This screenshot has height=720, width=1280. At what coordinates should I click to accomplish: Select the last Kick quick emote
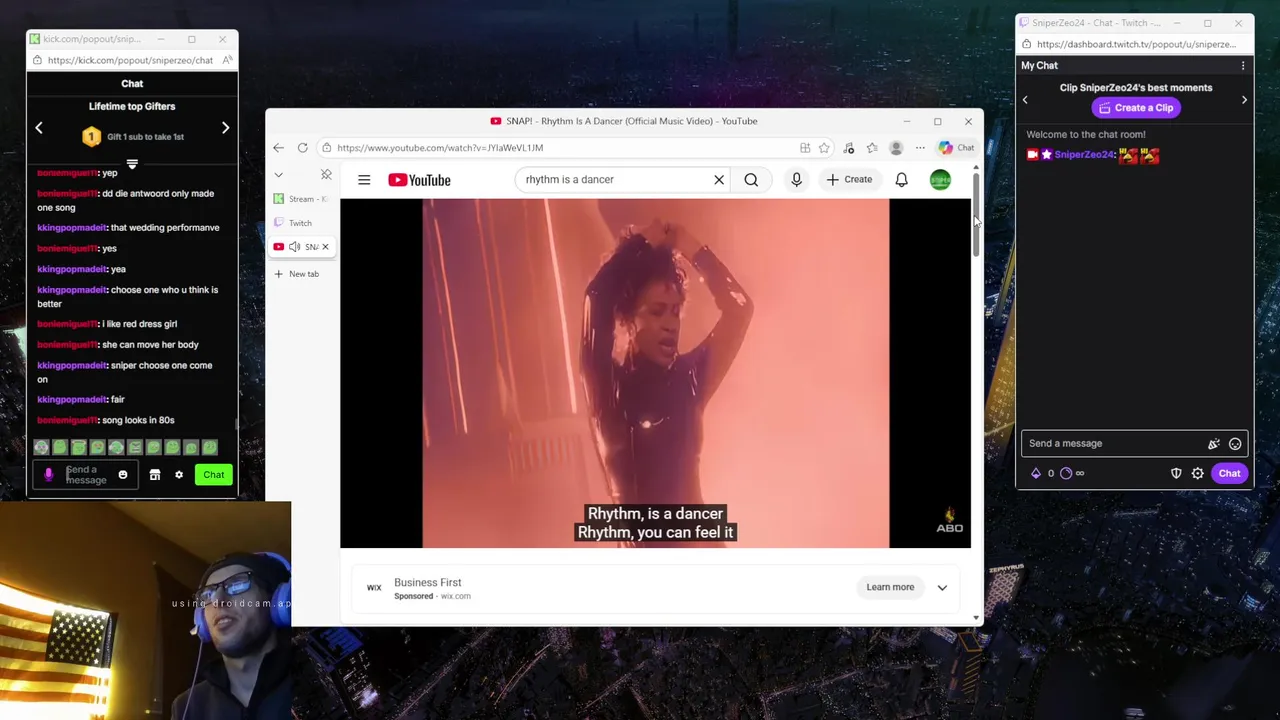(209, 448)
